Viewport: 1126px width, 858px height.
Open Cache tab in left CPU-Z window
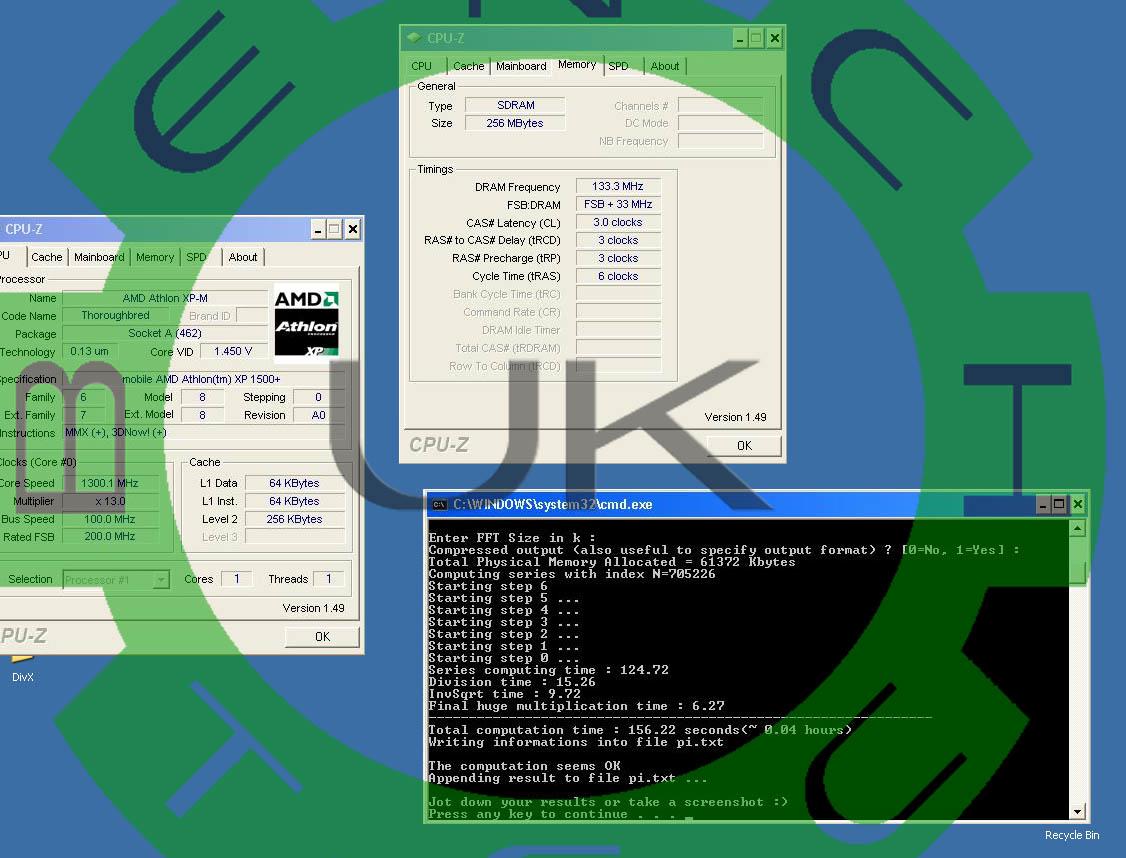click(47, 257)
